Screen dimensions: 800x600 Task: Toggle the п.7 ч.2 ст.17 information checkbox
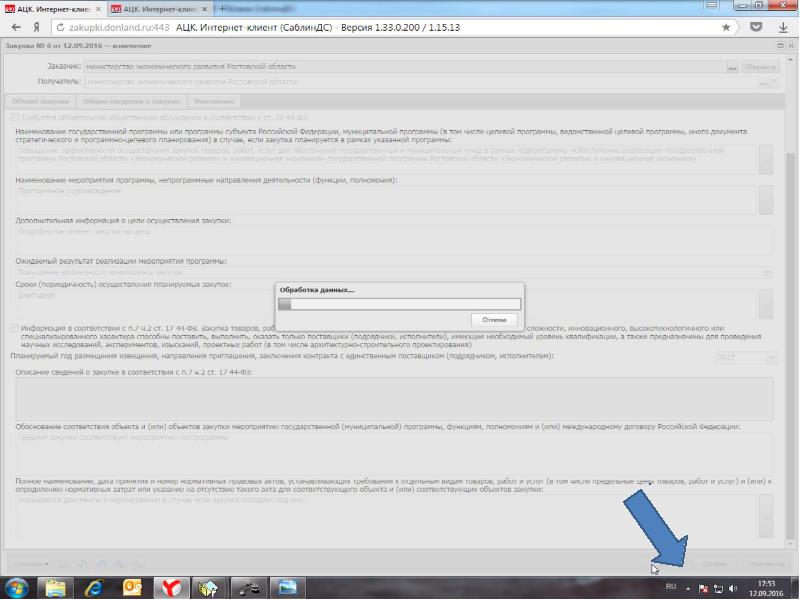click(13, 327)
